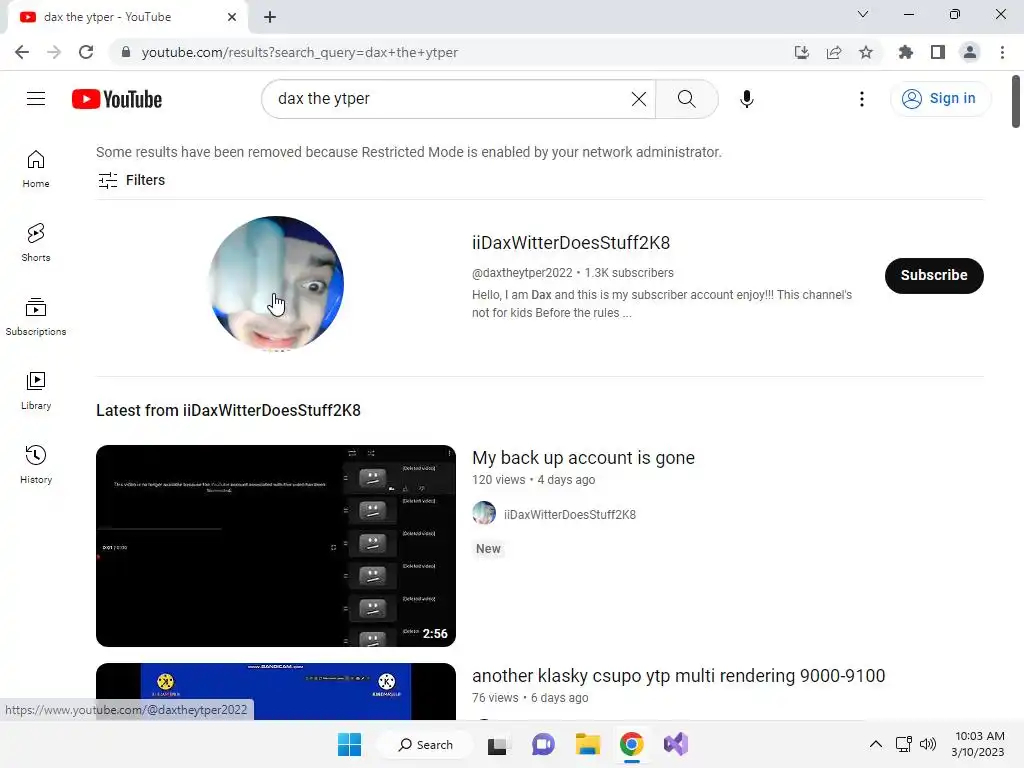1024x768 pixels.
Task: Click the channel description starting 'Hello, I am Dax'
Action: pyautogui.click(x=662, y=304)
